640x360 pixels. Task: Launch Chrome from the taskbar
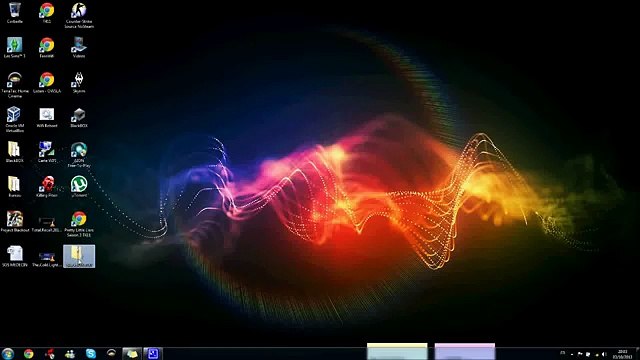pos(29,353)
